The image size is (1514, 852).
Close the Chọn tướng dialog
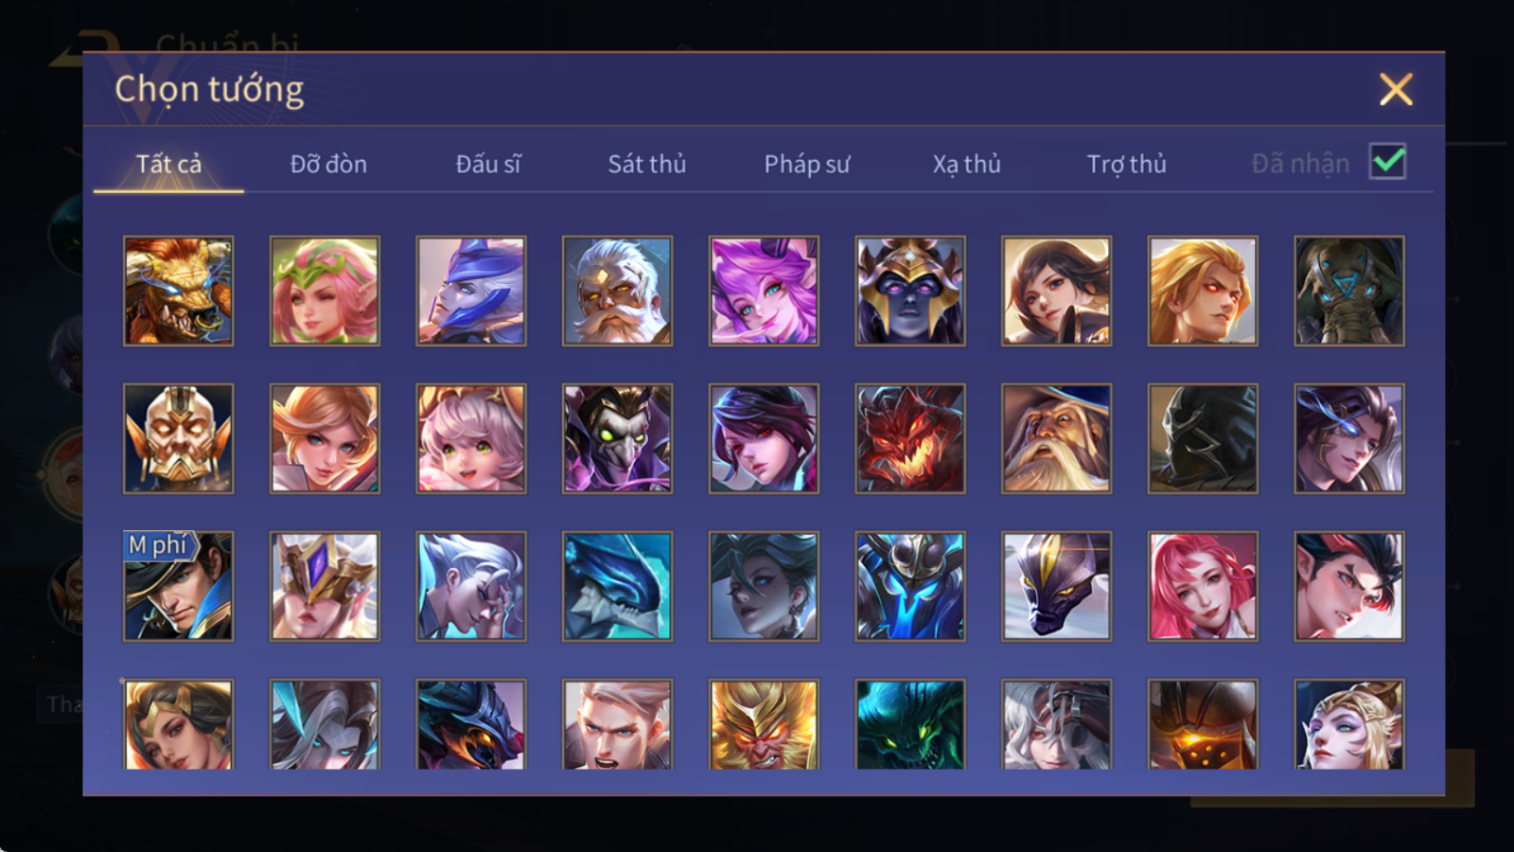(1396, 90)
